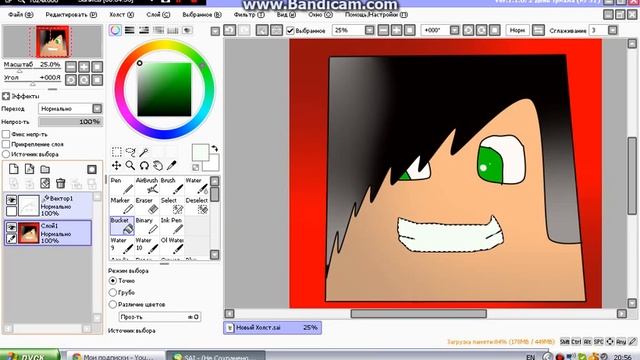640x360 pixels.
Task: Pick the Oil Water brush
Action: pyautogui.click(x=172, y=245)
